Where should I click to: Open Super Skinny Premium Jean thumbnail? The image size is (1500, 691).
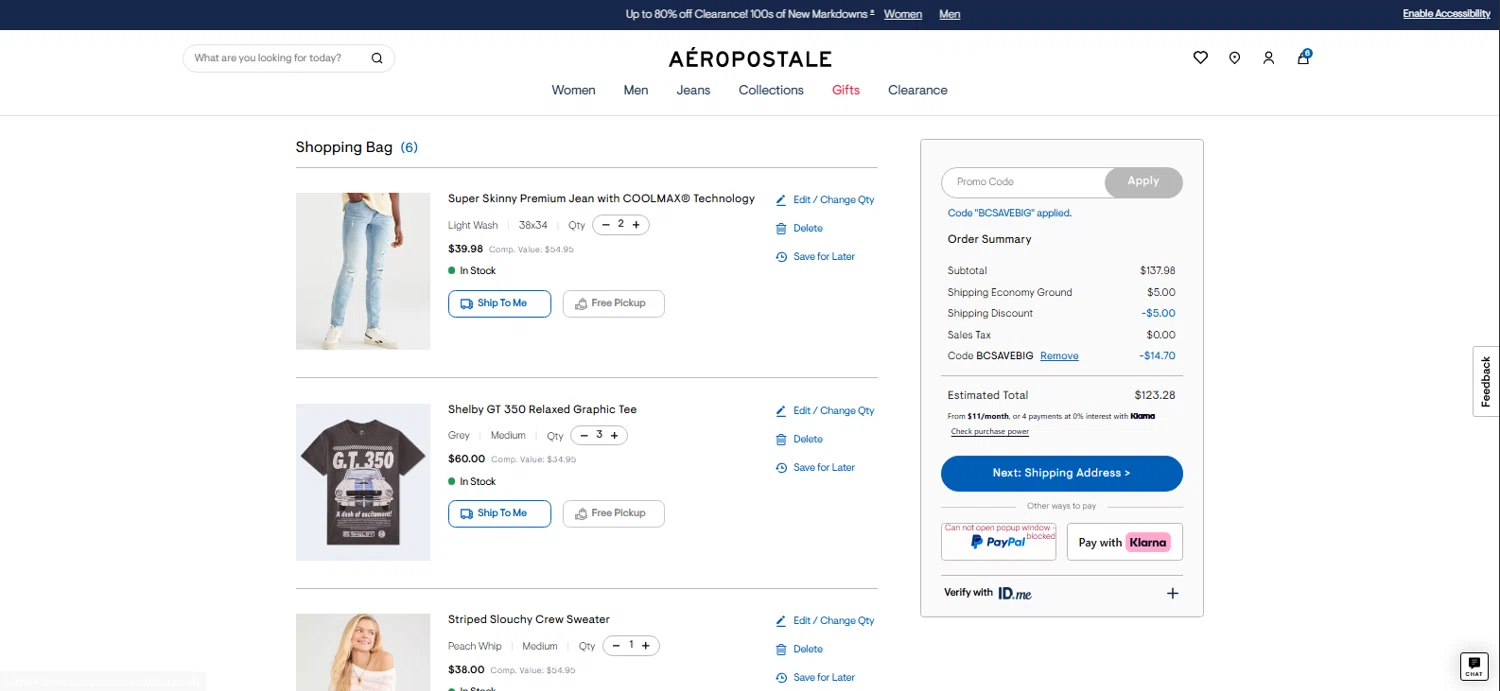pos(363,271)
